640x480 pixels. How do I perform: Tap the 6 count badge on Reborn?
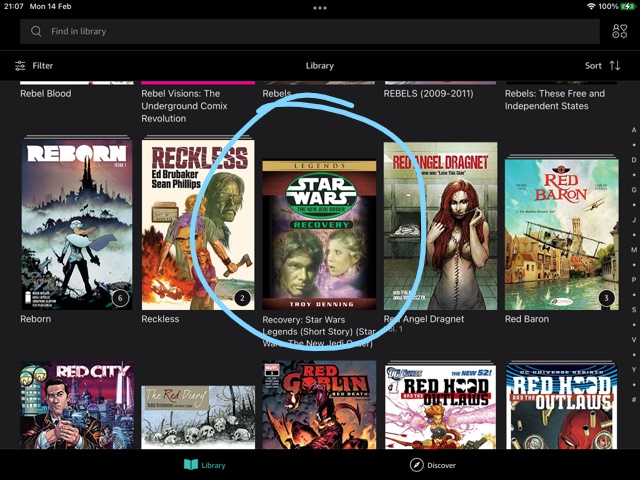tap(120, 298)
